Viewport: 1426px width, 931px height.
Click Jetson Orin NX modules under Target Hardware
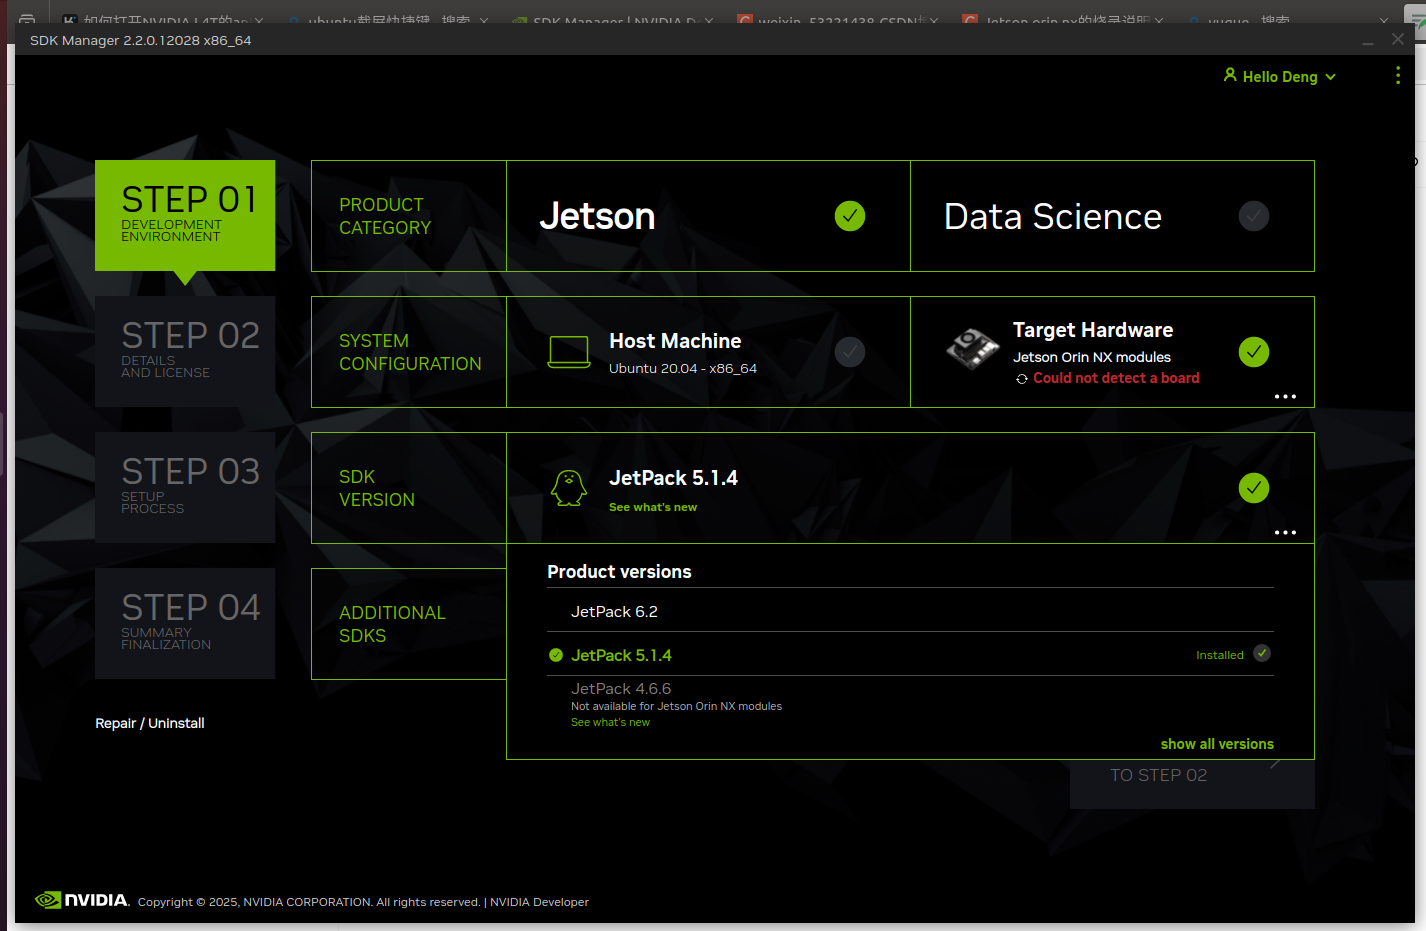(1092, 357)
